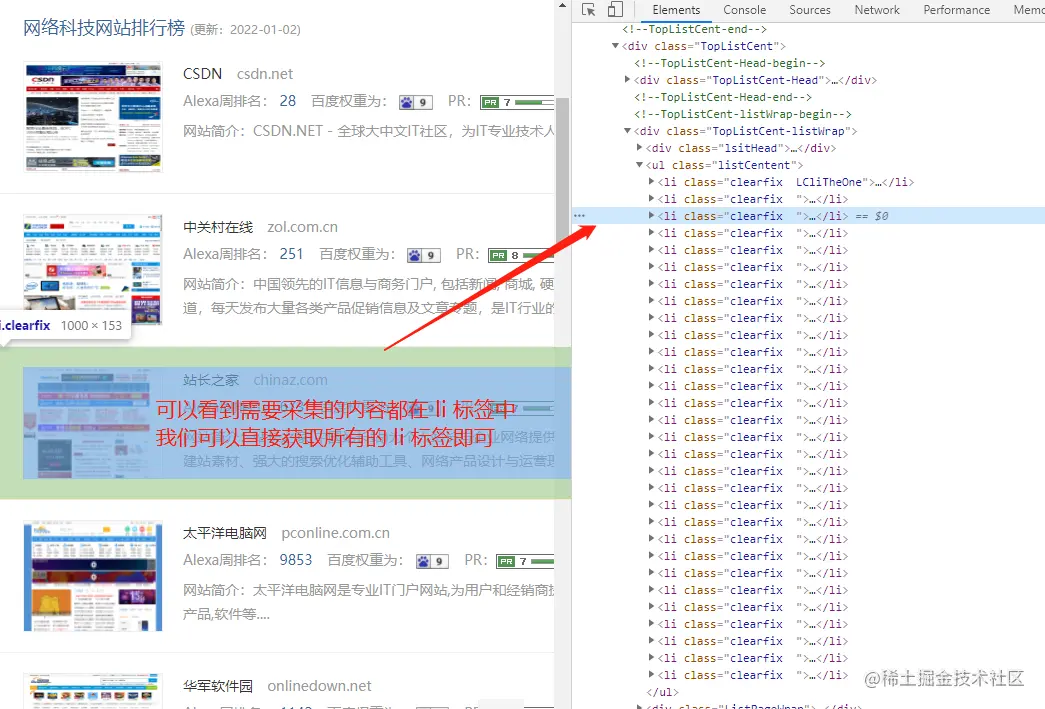The width and height of the screenshot is (1045, 709).
Task: Click Alexa rank value 28
Action: click(287, 101)
